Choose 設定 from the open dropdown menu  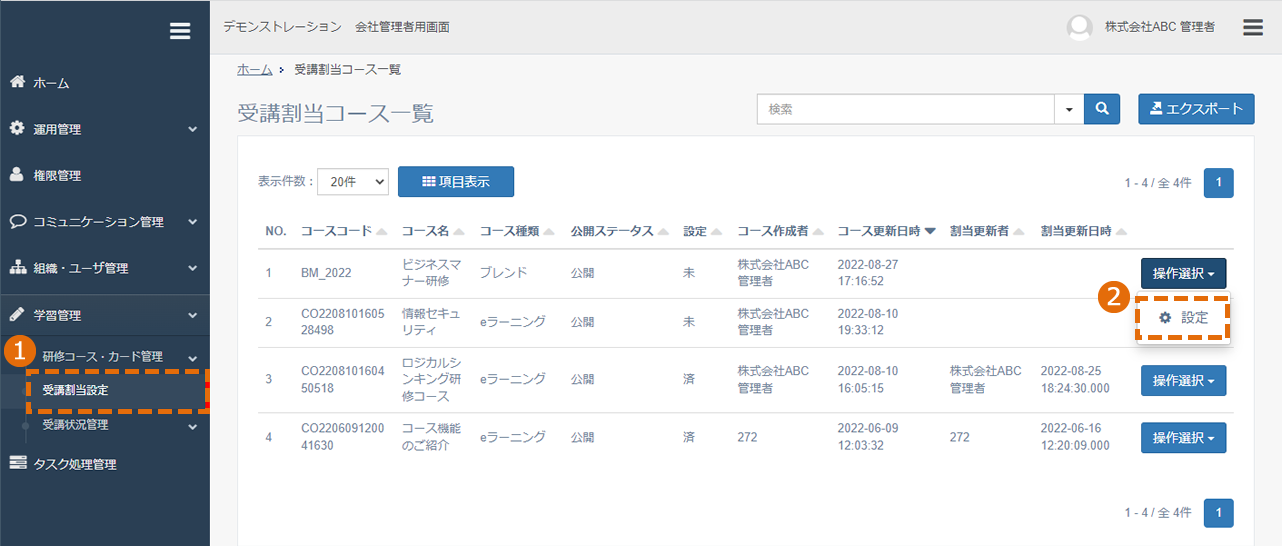(x=1182, y=318)
